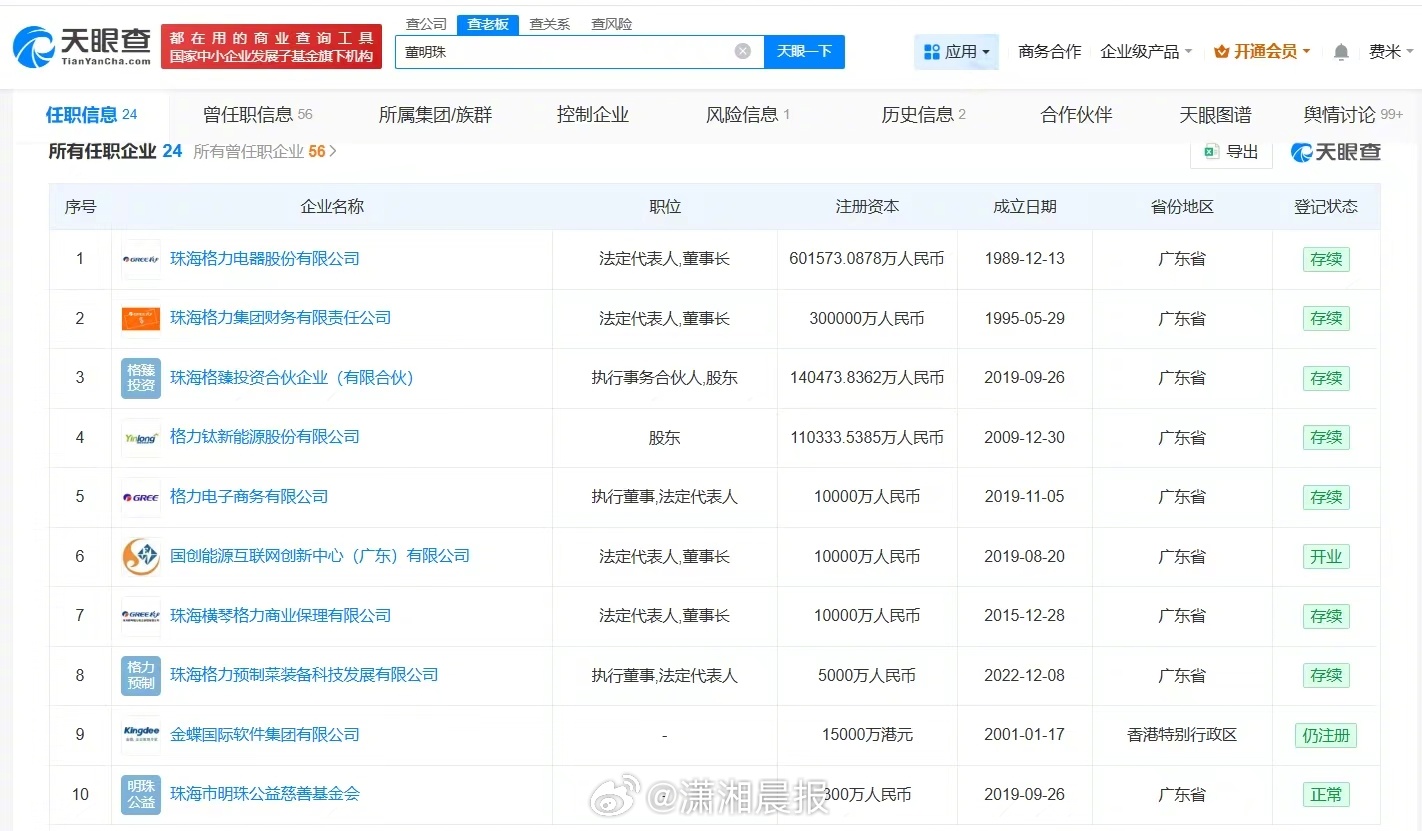Select the 明珠公益 logo image
The height and width of the screenshot is (831, 1422).
140,794
